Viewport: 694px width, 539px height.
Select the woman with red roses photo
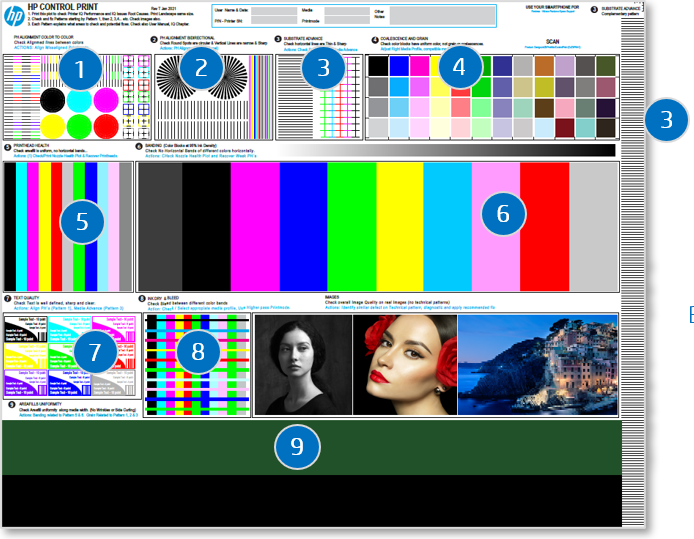coord(404,364)
